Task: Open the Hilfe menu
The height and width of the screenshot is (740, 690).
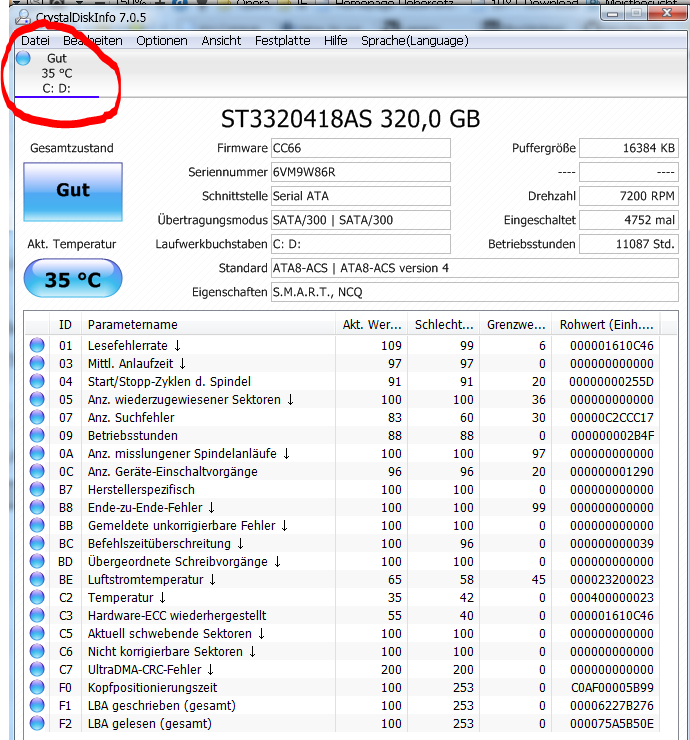Action: tap(336, 41)
